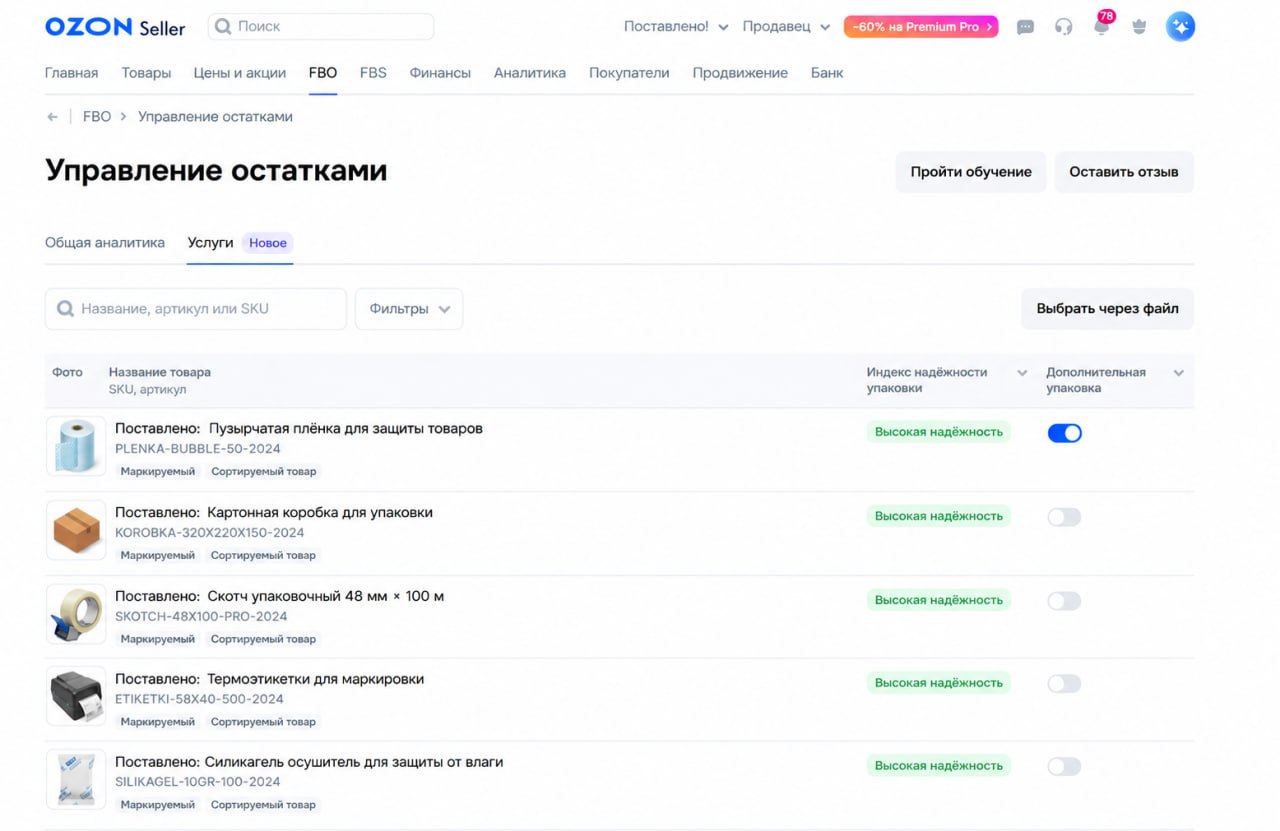Open the Фильтры dropdown
1280x831 pixels.
[x=409, y=309]
